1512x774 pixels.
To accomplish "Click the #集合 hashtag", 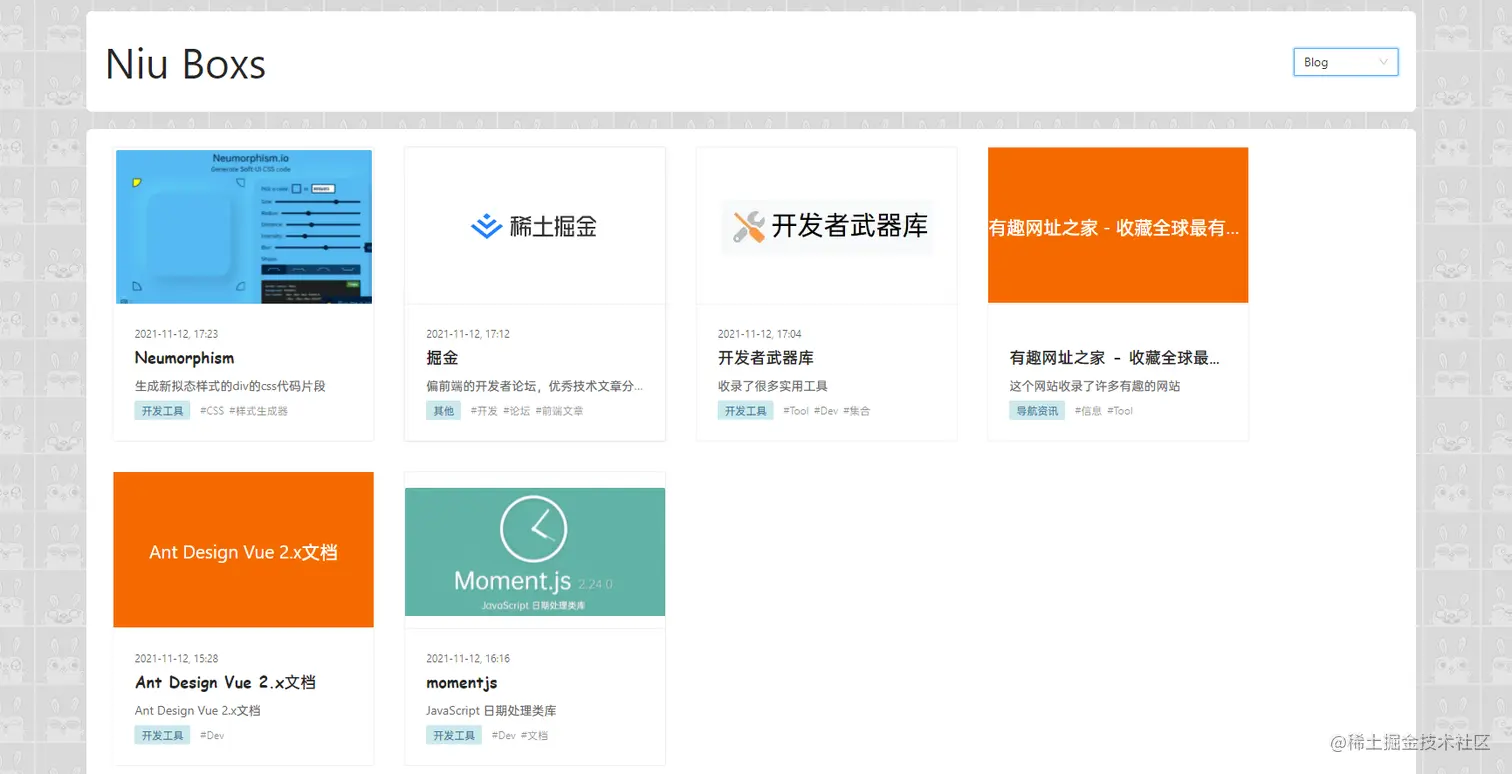I will click(x=857, y=411).
